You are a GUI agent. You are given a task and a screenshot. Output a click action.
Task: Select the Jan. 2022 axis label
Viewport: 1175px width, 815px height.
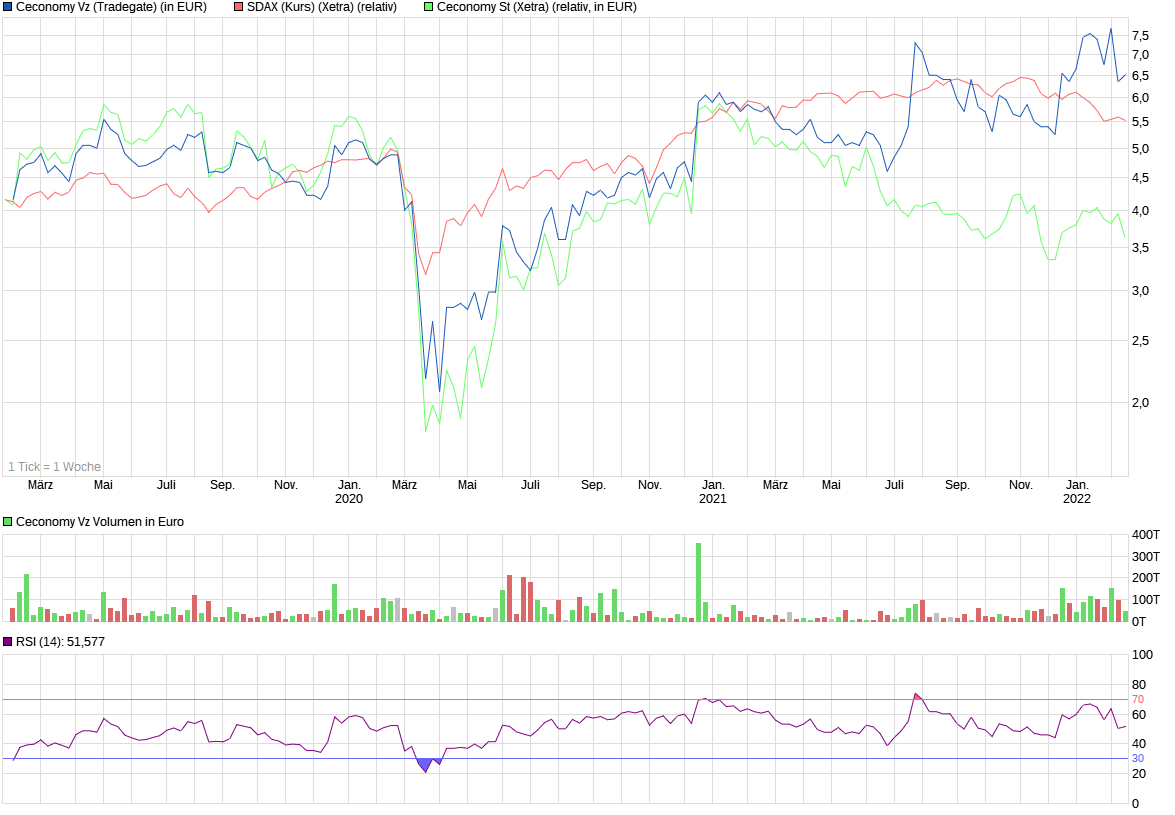pyautogui.click(x=1080, y=489)
